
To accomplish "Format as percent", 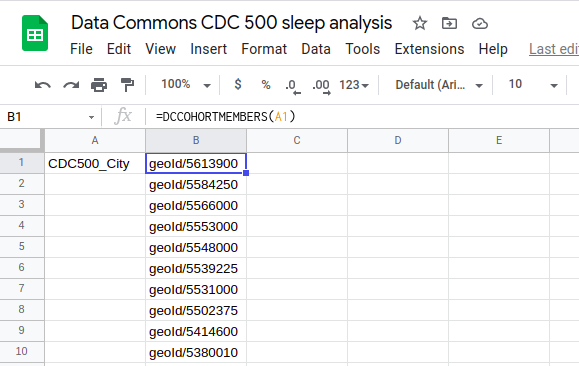I will (266, 85).
